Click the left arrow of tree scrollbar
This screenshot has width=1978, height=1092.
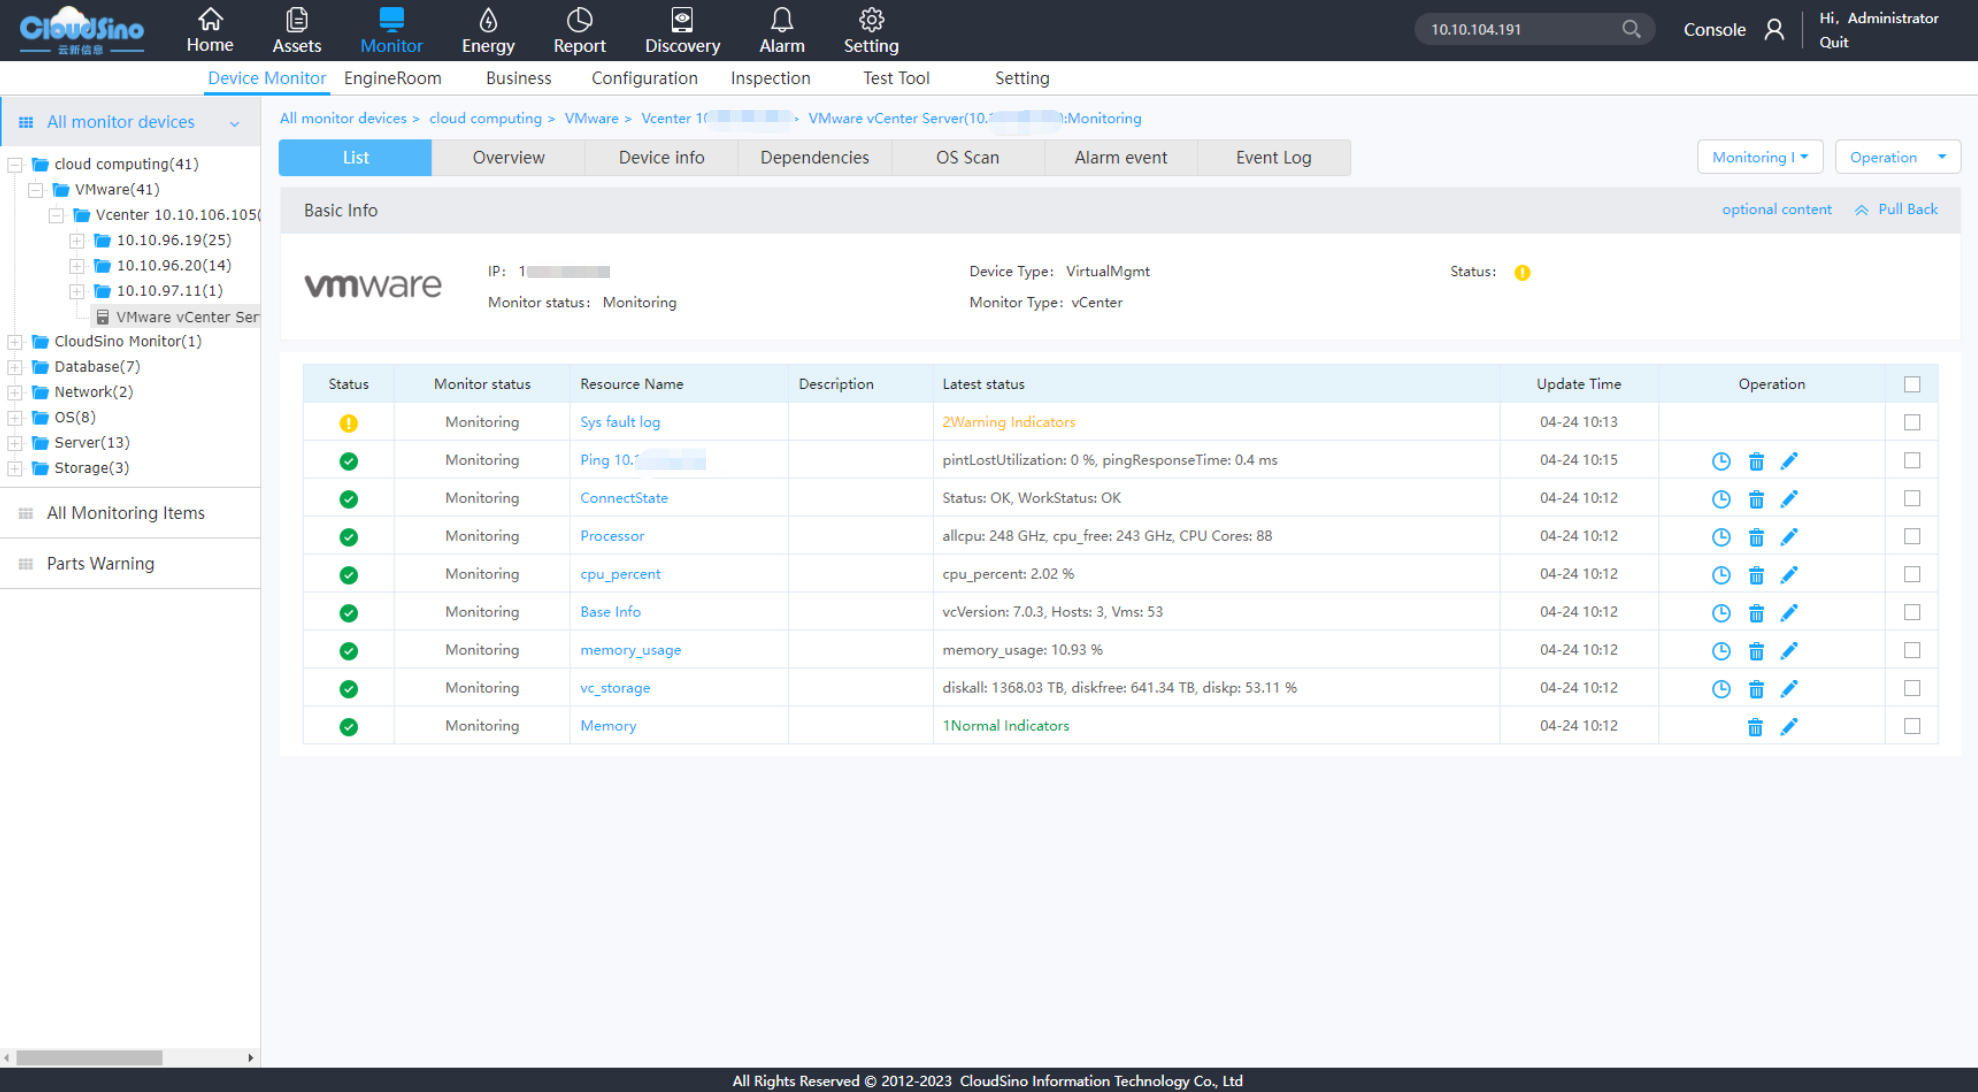[x=7, y=1057]
